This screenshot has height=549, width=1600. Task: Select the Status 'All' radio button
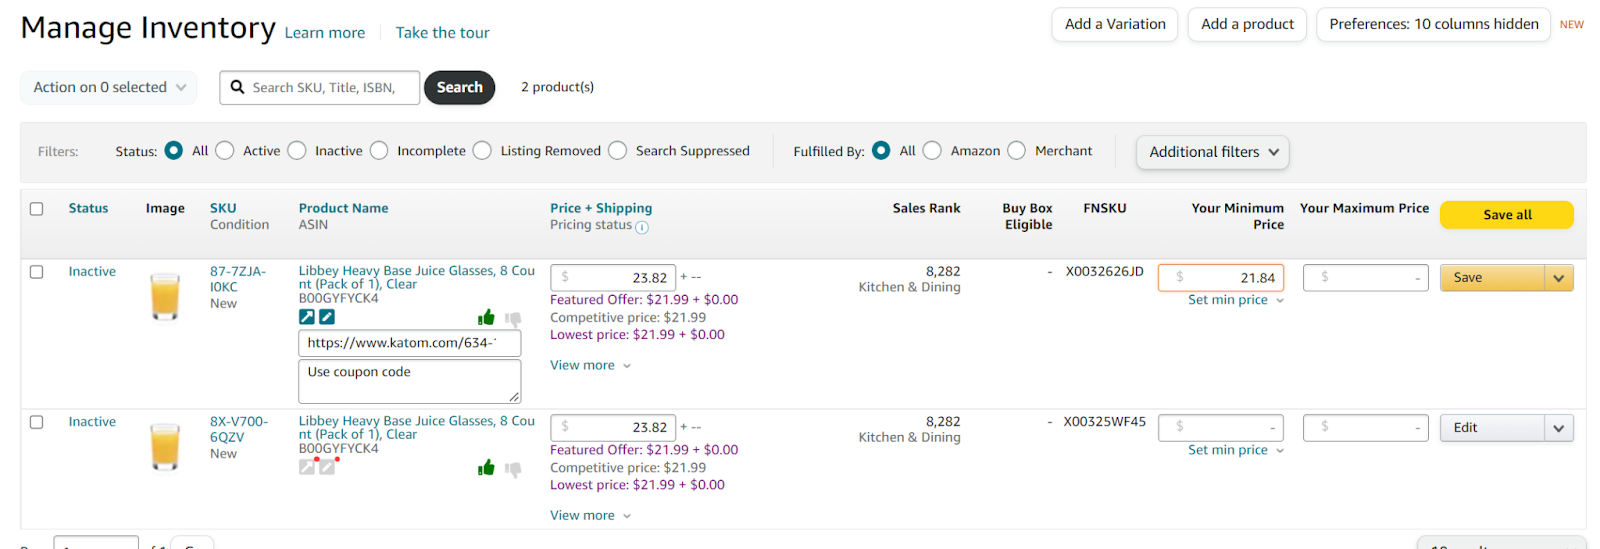[174, 150]
